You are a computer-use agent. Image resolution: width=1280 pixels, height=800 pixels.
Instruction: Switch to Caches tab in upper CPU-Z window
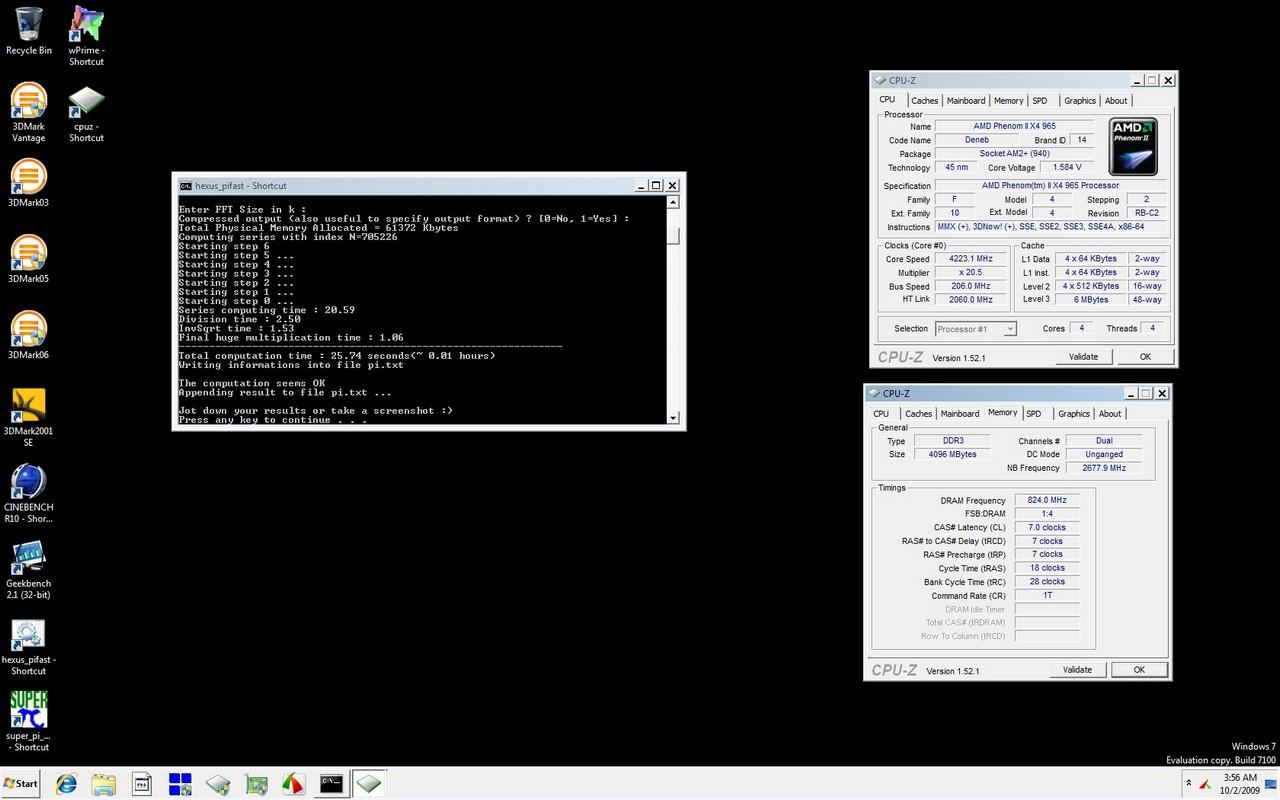click(924, 101)
